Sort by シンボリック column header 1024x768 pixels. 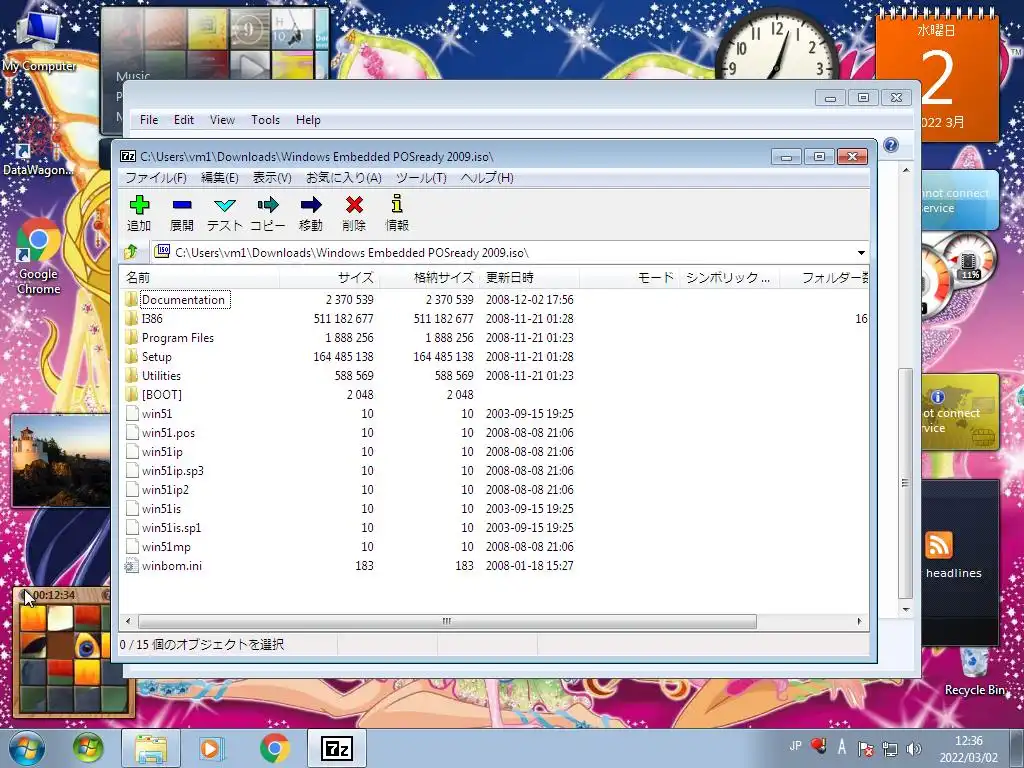pos(729,278)
